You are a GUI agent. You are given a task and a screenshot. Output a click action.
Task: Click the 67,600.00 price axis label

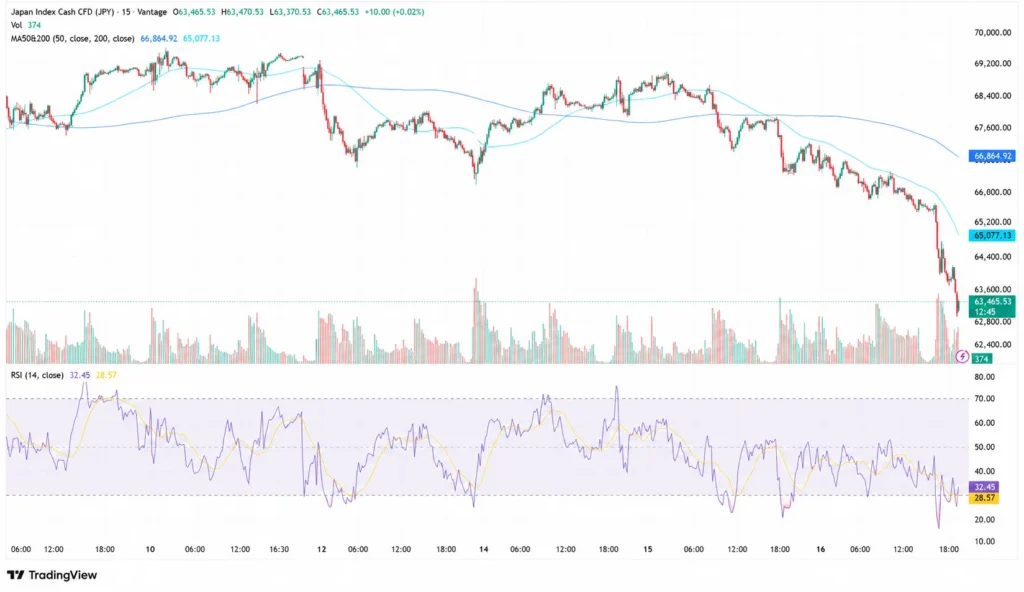[992, 127]
